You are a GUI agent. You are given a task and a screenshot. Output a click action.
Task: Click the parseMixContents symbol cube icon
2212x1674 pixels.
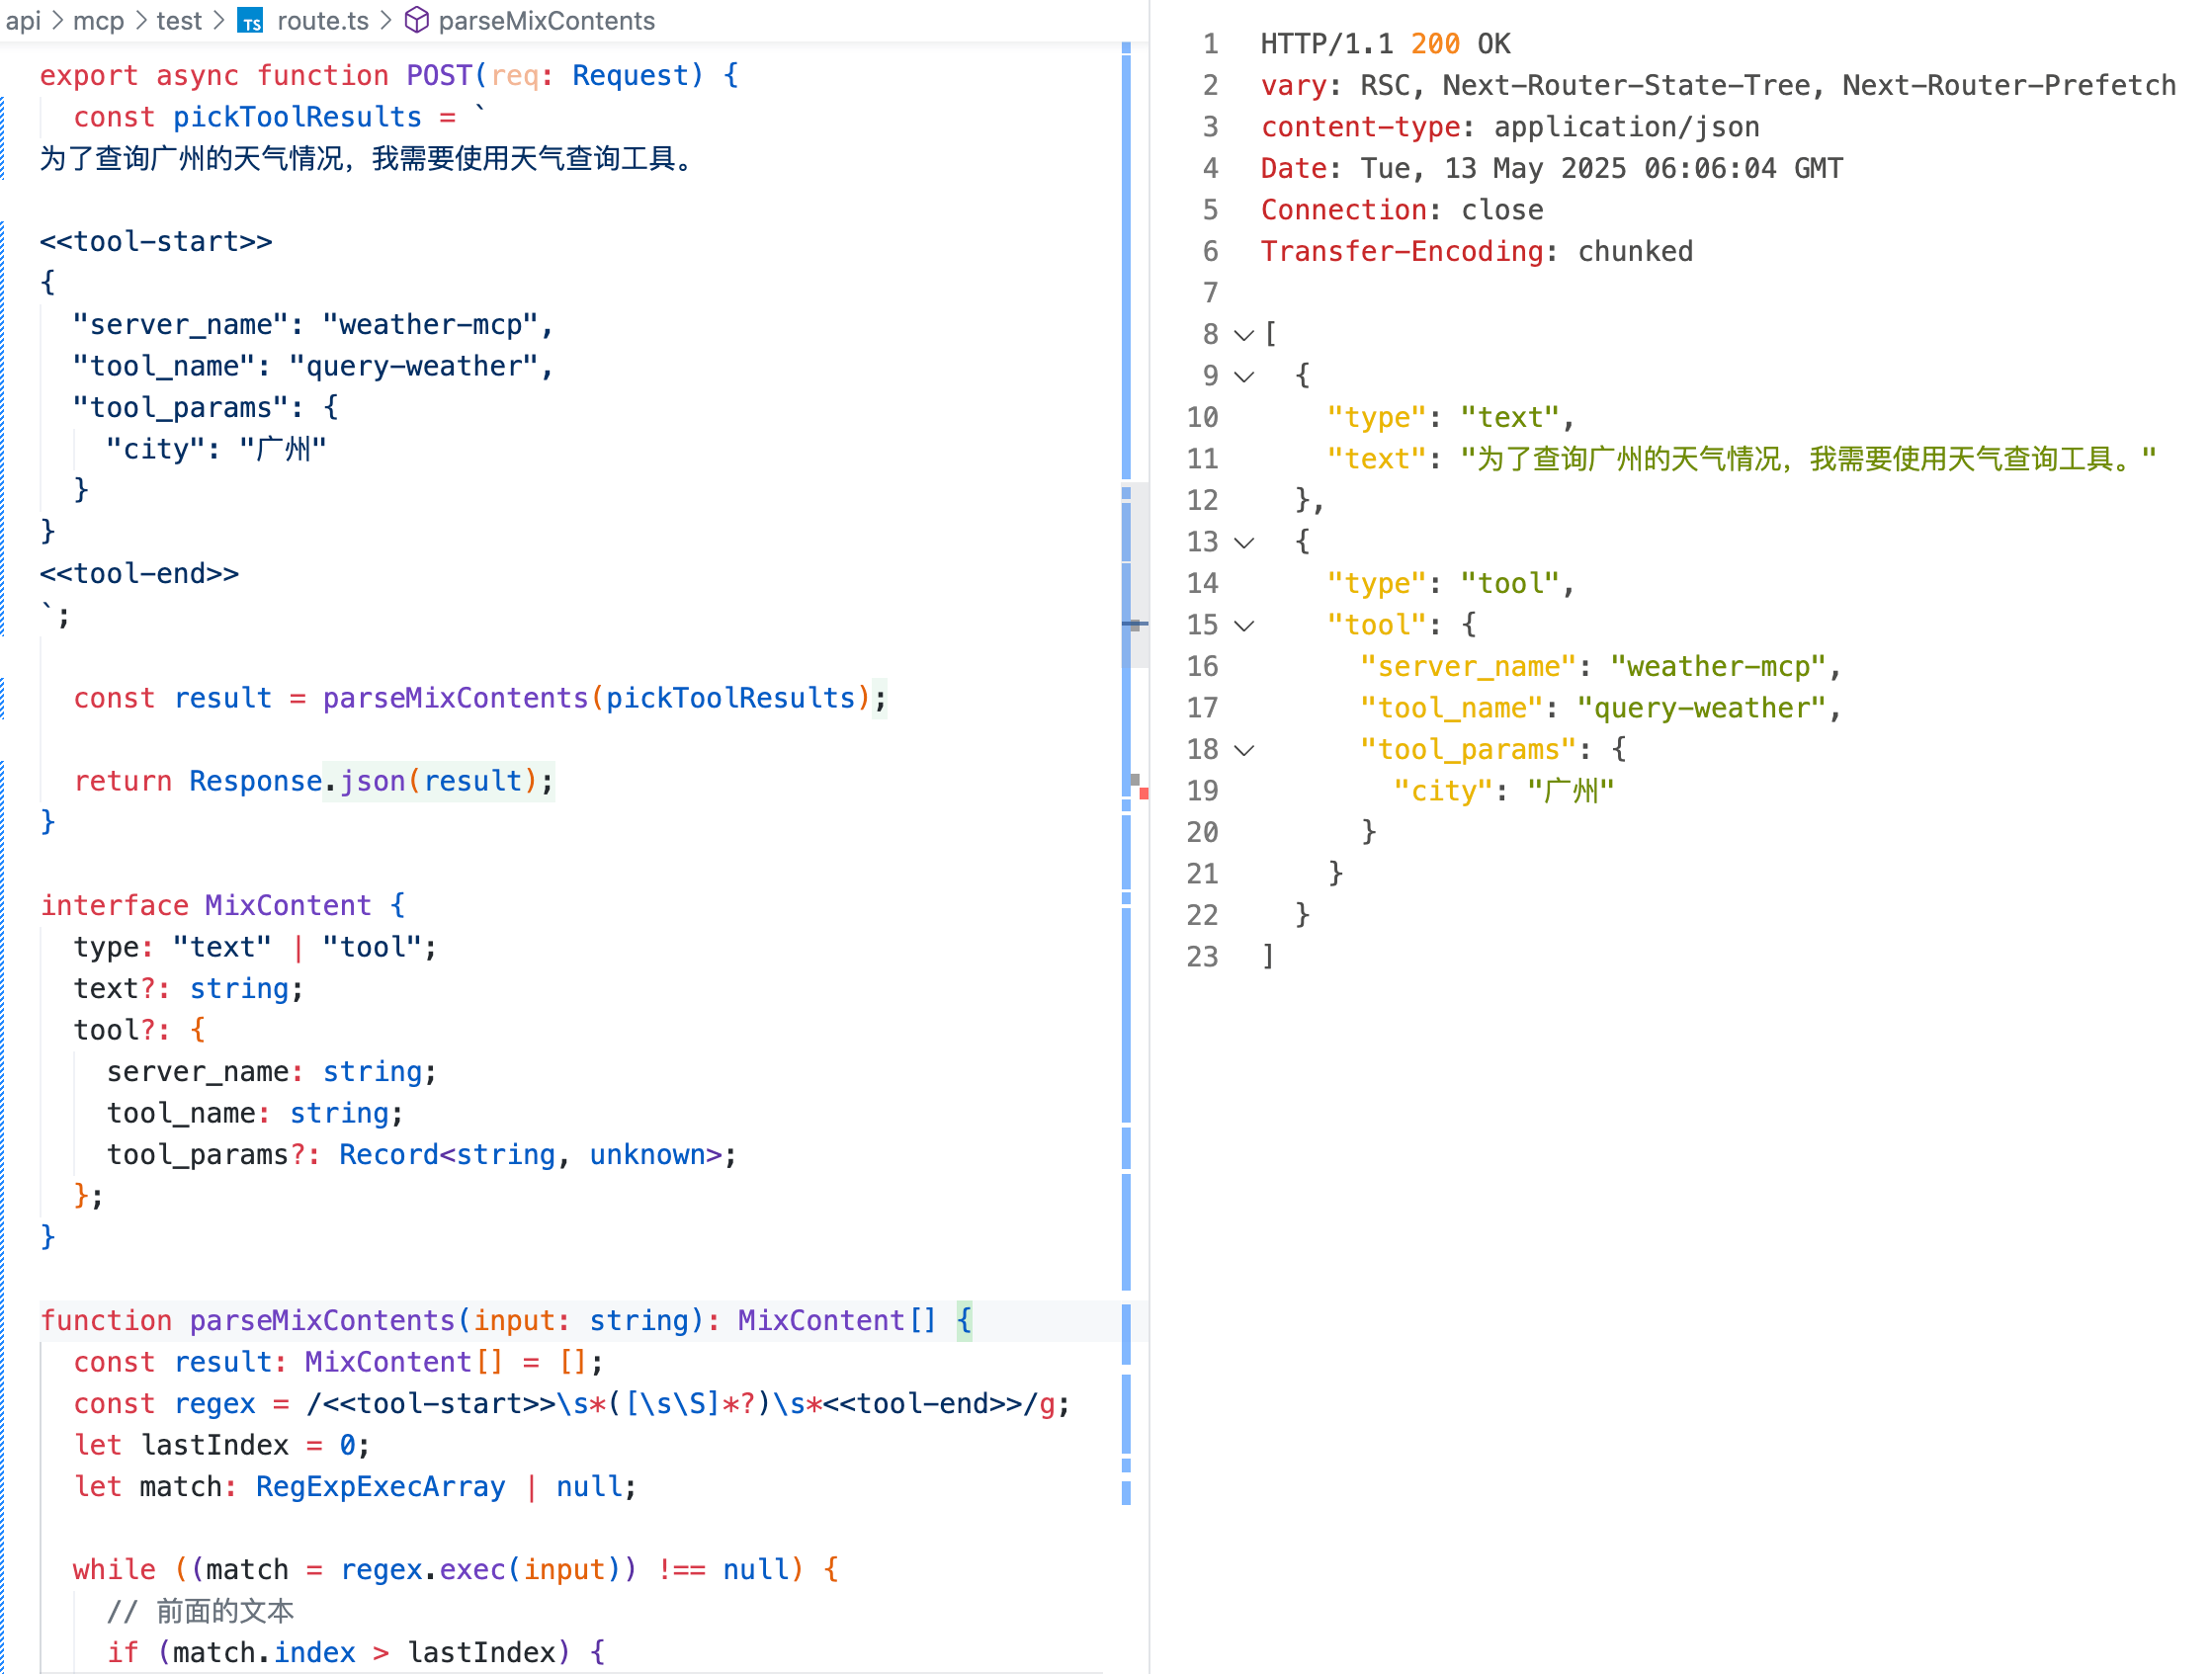click(x=416, y=20)
